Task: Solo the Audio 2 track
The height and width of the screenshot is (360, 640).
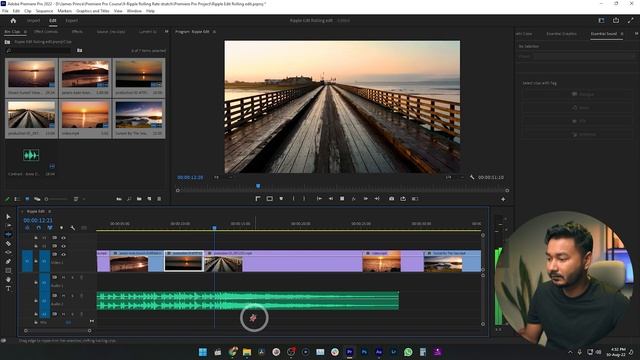Action: 72,296
